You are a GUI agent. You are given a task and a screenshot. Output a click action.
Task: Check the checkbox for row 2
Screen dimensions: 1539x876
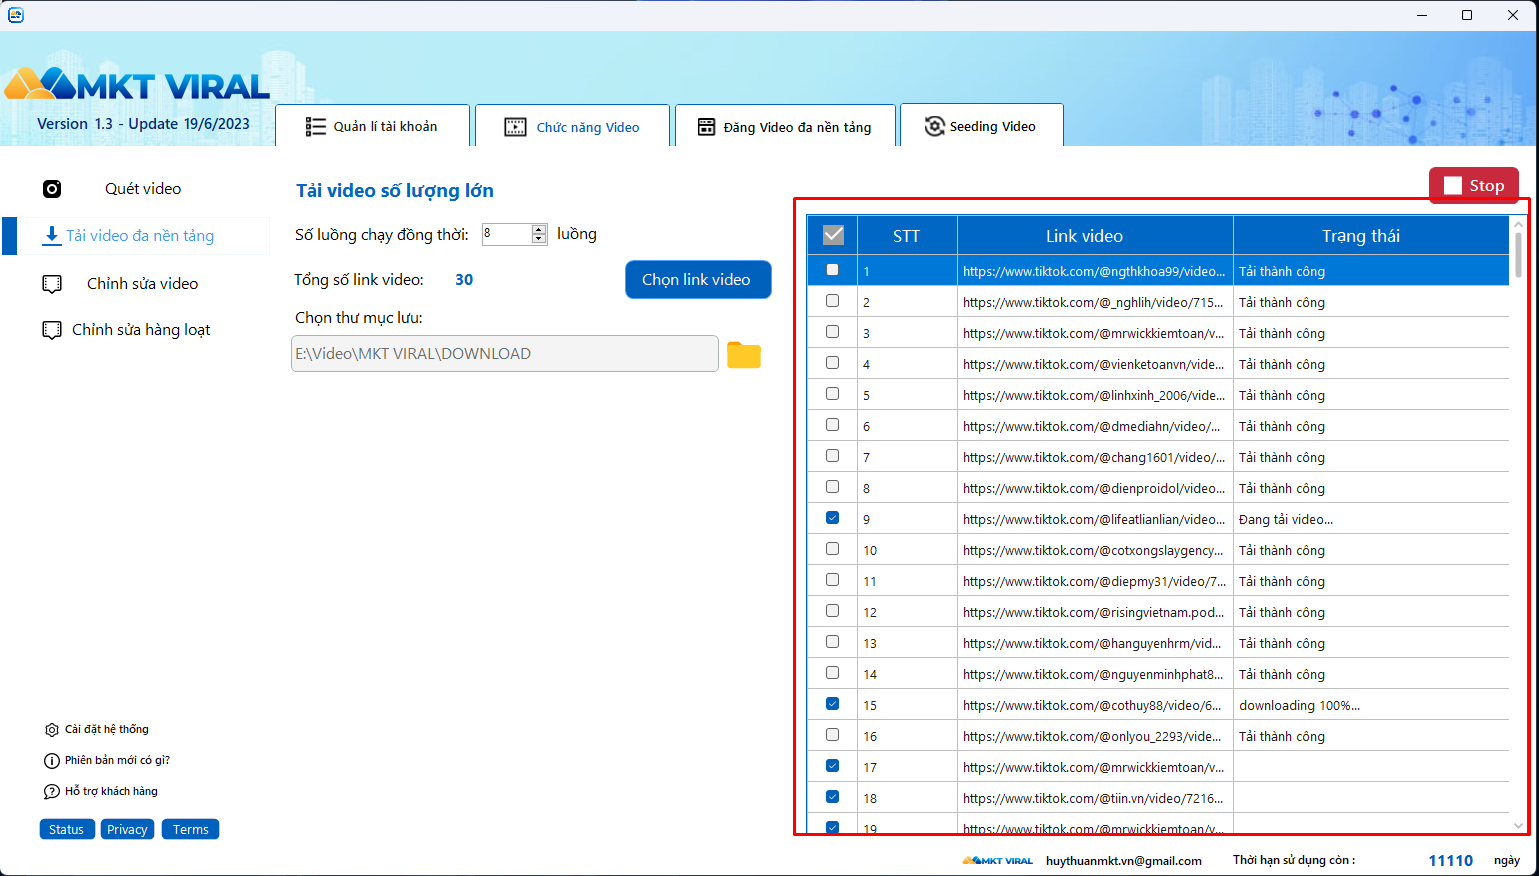pos(832,301)
